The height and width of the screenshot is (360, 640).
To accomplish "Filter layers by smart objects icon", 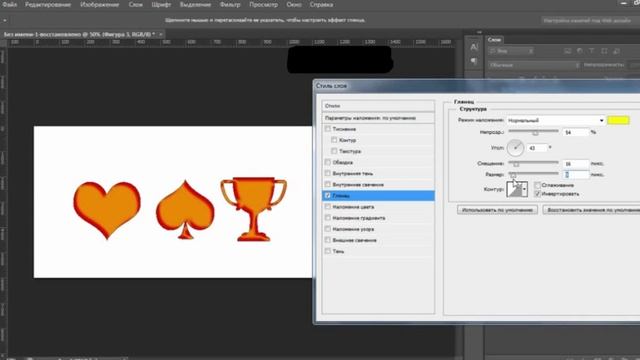I will (x=616, y=51).
